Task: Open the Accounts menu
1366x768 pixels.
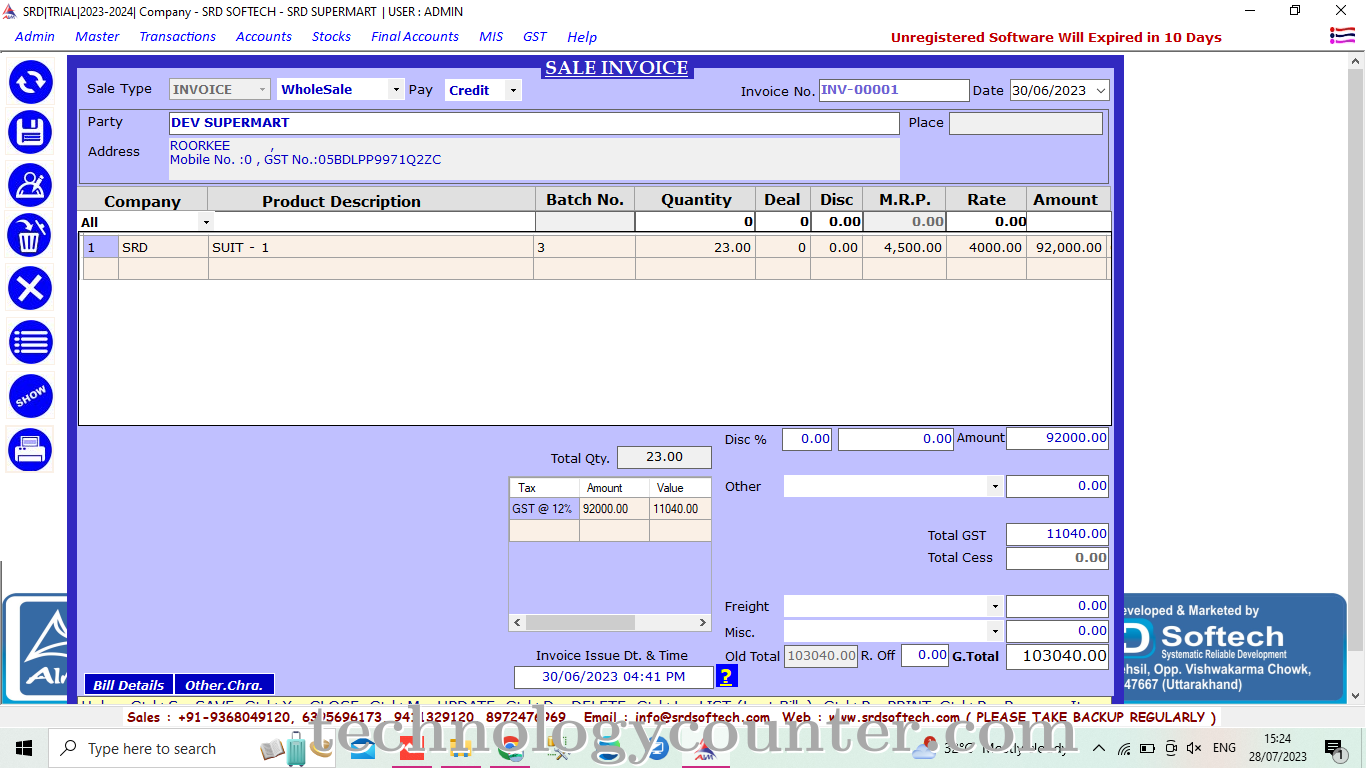Action: coord(264,37)
